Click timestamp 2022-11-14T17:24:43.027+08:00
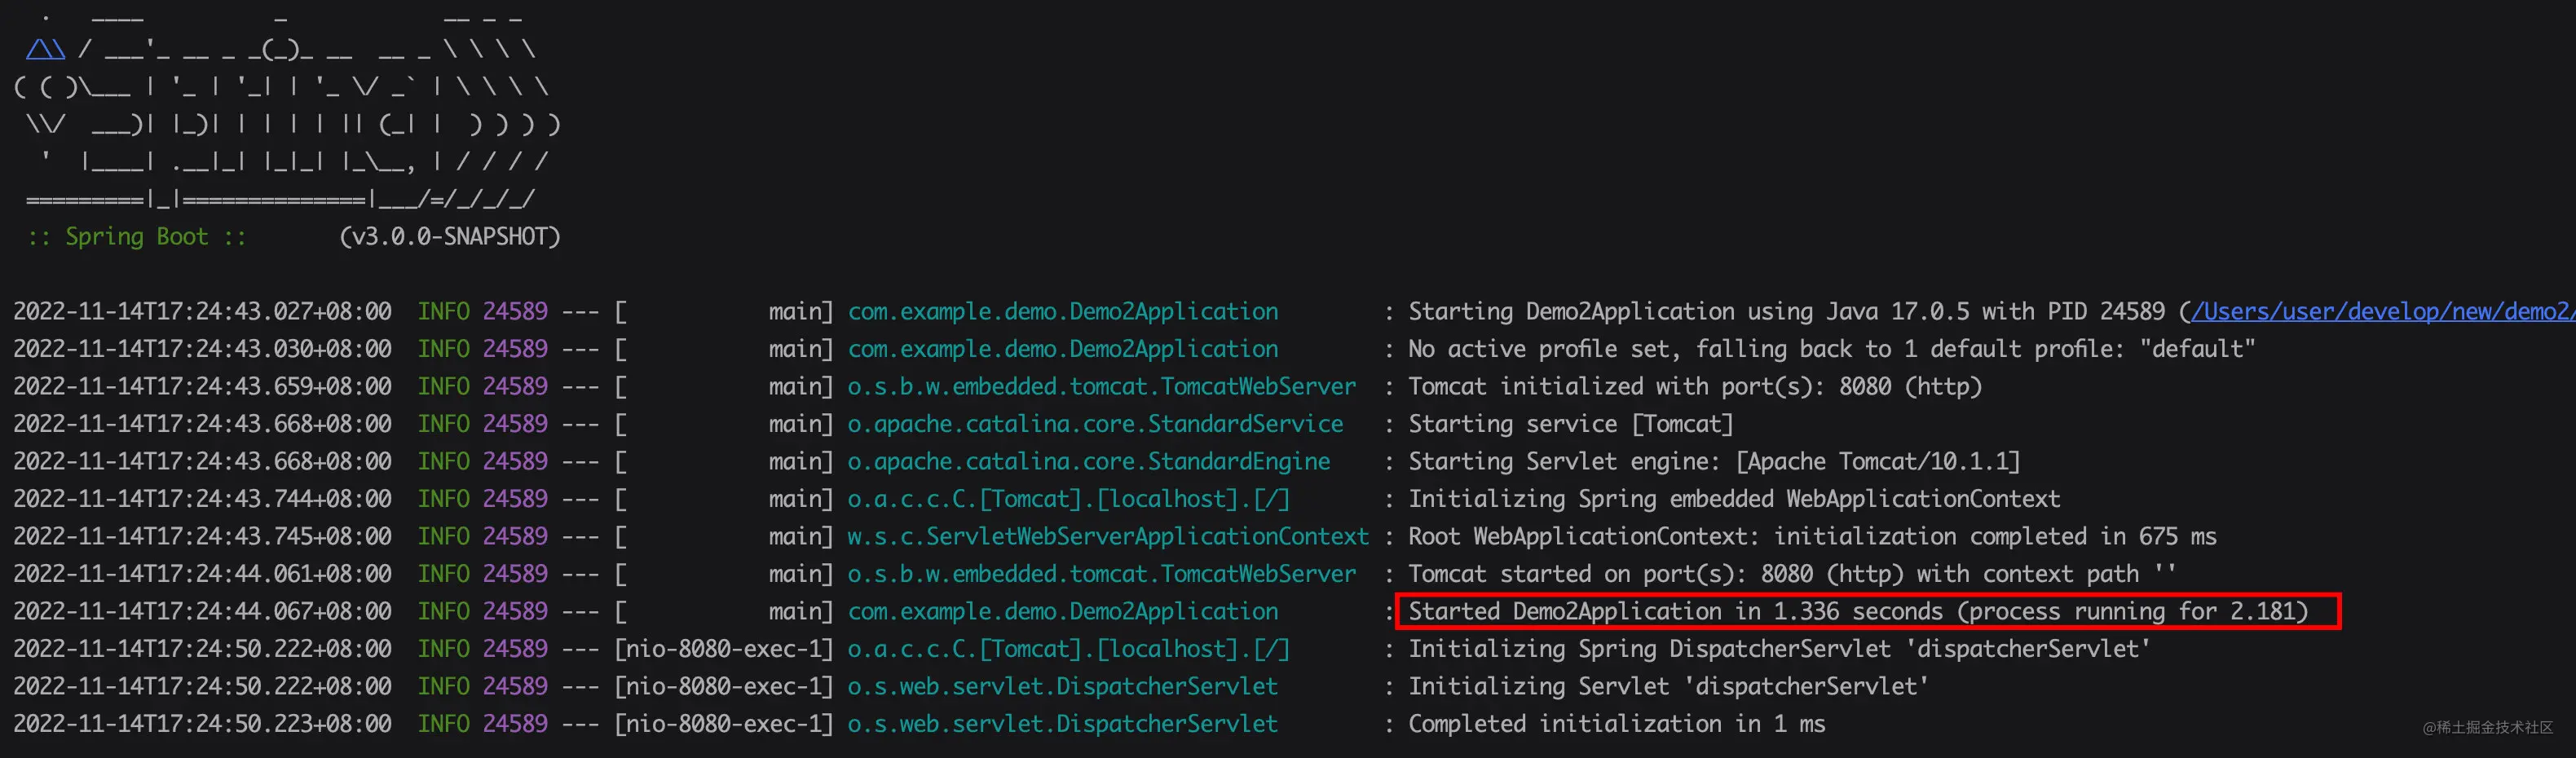 pos(202,312)
